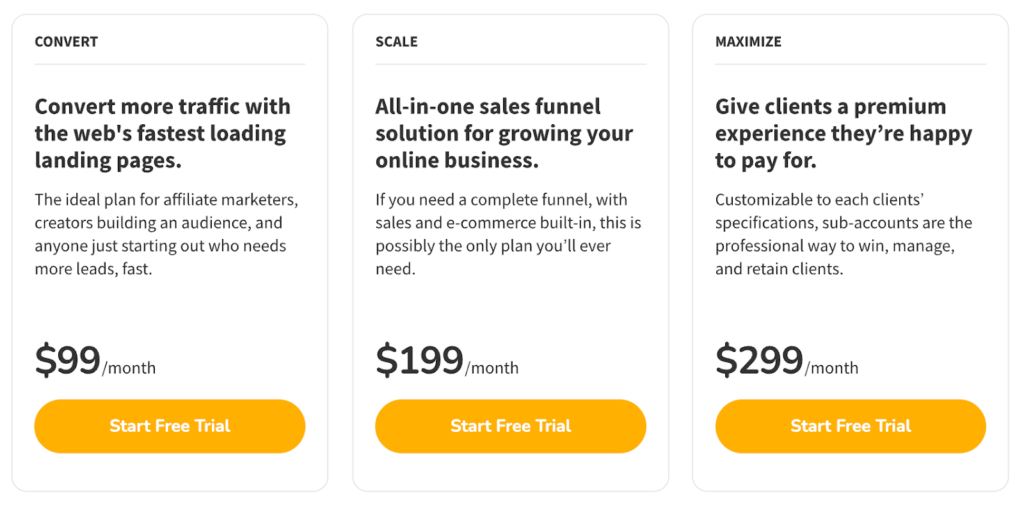
Task: Click the affiliate marketers description paragraph
Action: [166, 234]
